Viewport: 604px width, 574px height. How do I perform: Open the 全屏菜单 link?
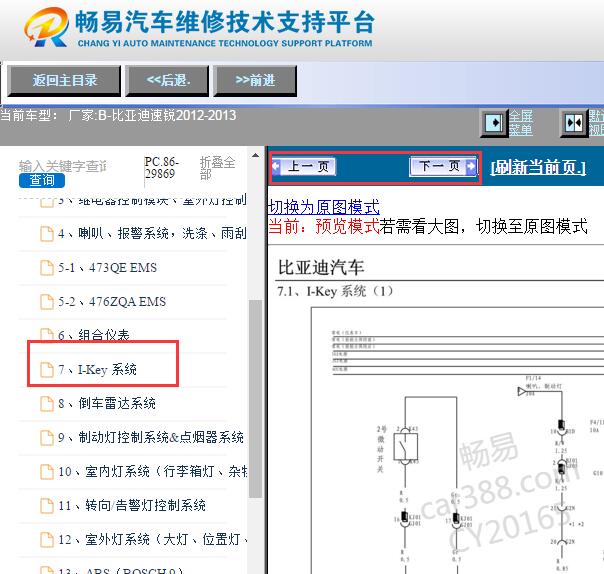pos(521,123)
